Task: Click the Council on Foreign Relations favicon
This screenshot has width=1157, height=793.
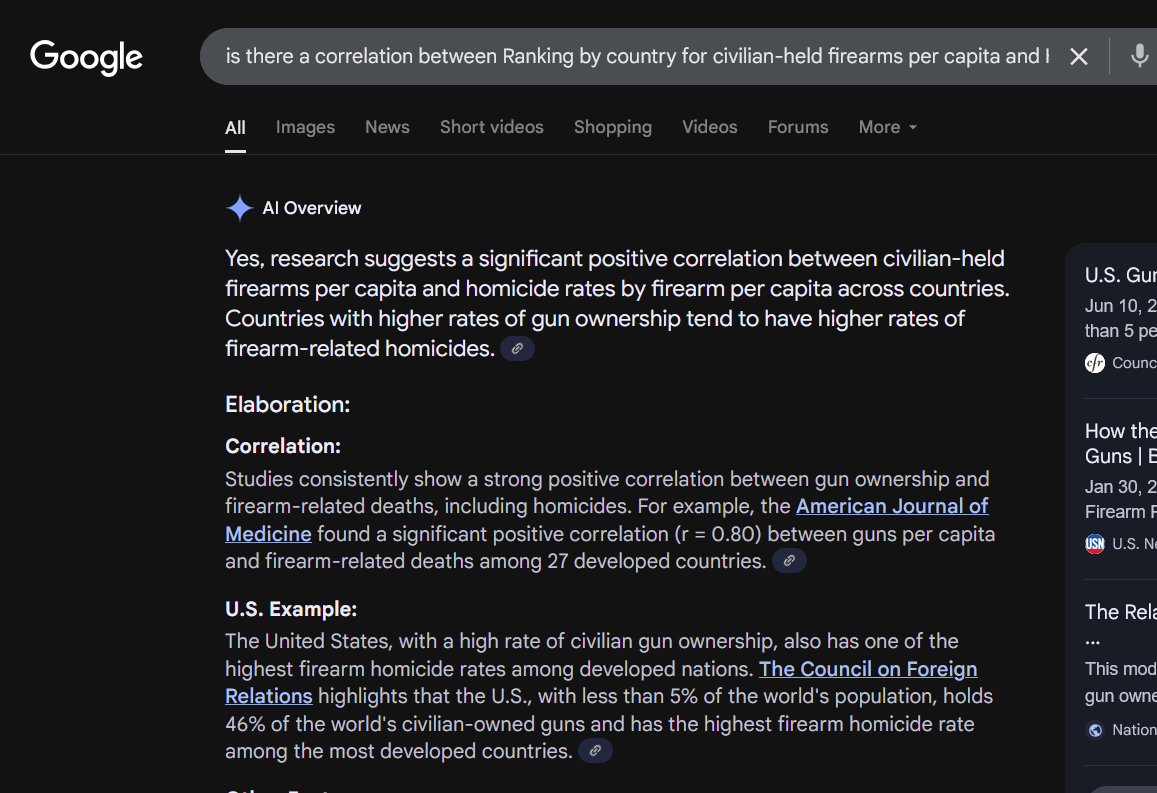Action: [1095, 363]
